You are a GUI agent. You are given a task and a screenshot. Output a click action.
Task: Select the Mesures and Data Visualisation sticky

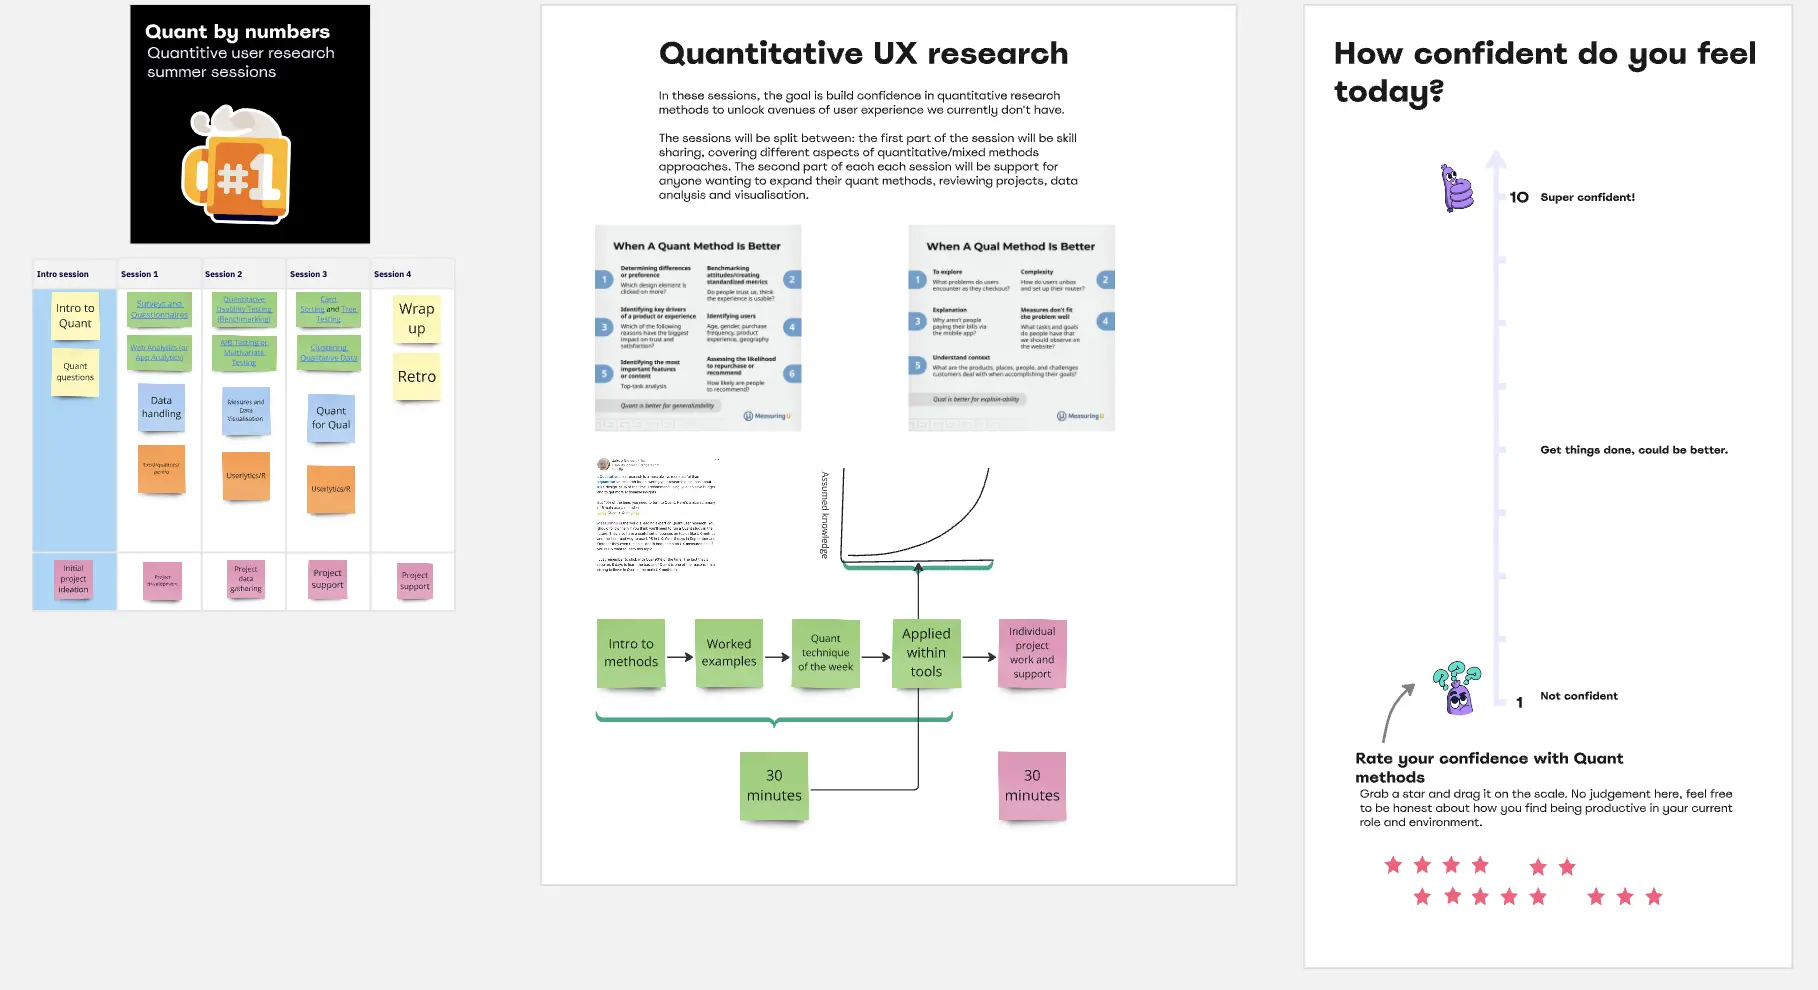pos(246,411)
